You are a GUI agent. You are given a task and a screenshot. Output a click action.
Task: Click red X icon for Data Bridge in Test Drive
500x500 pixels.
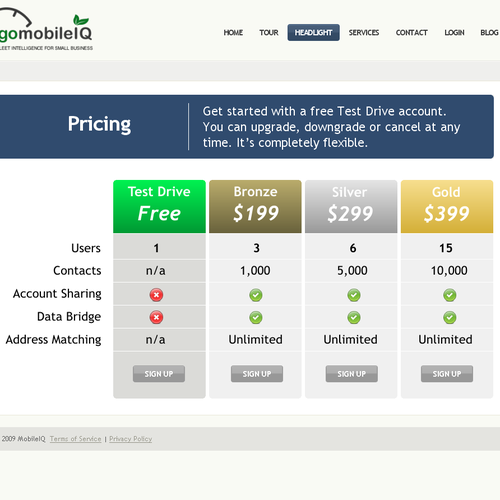pos(156,317)
